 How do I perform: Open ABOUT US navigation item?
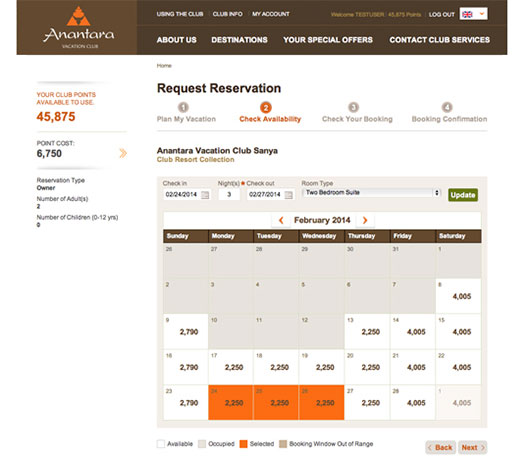pyautogui.click(x=176, y=40)
